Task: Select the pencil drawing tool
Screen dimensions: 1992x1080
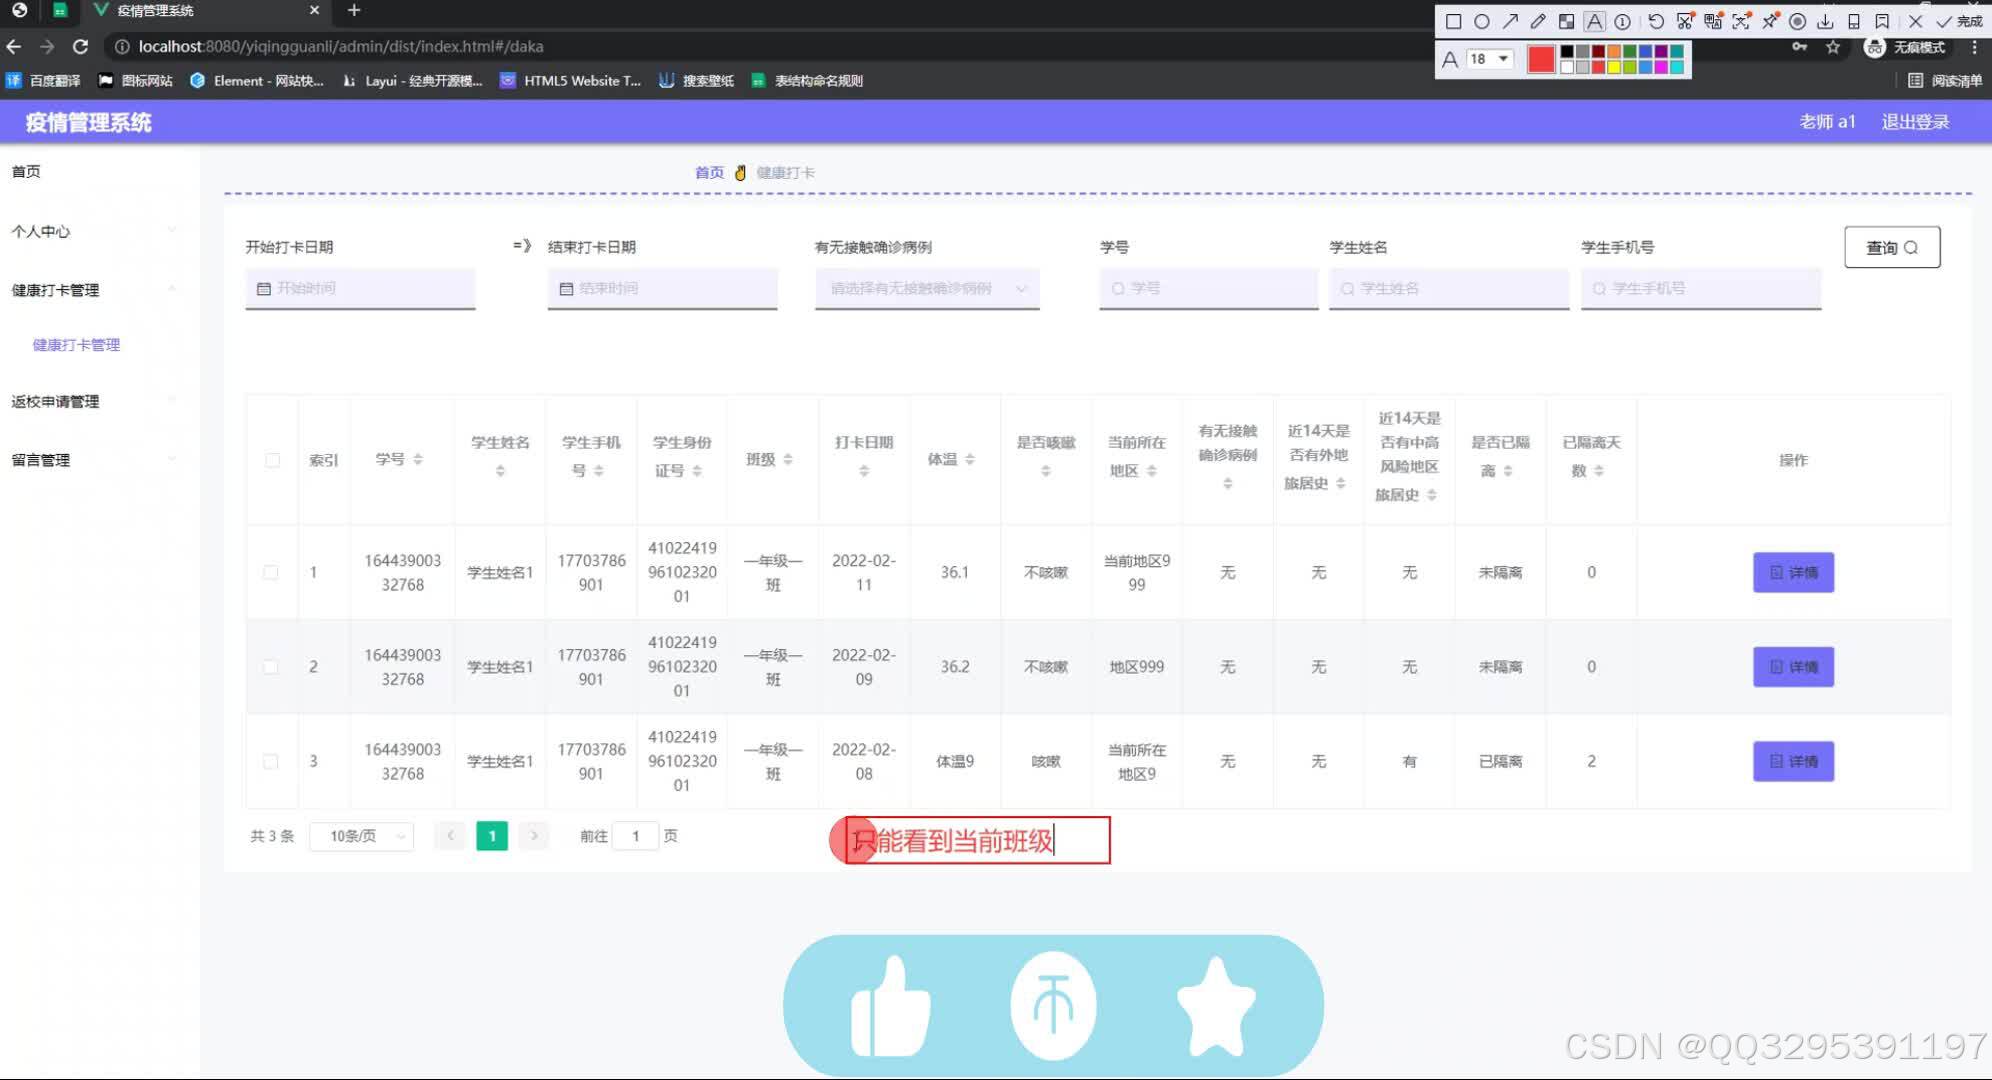Action: (1538, 21)
